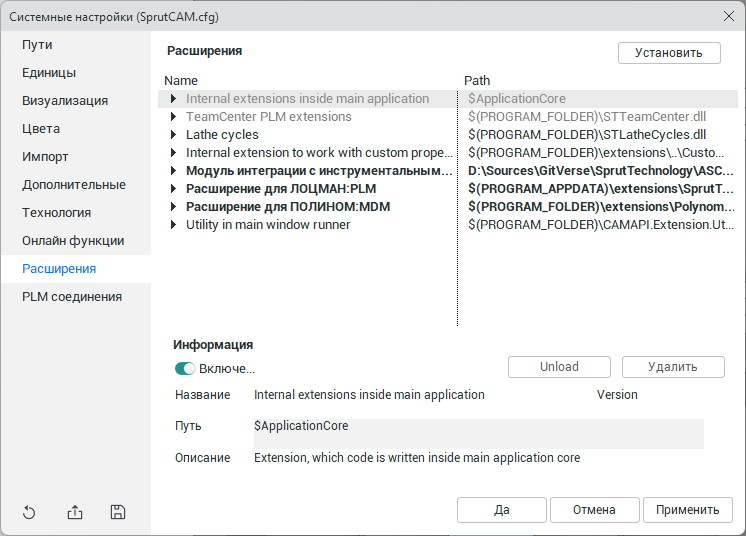The image size is (746, 536).
Task: Expand the TeamCenter PLM extensions row
Action: point(173,117)
